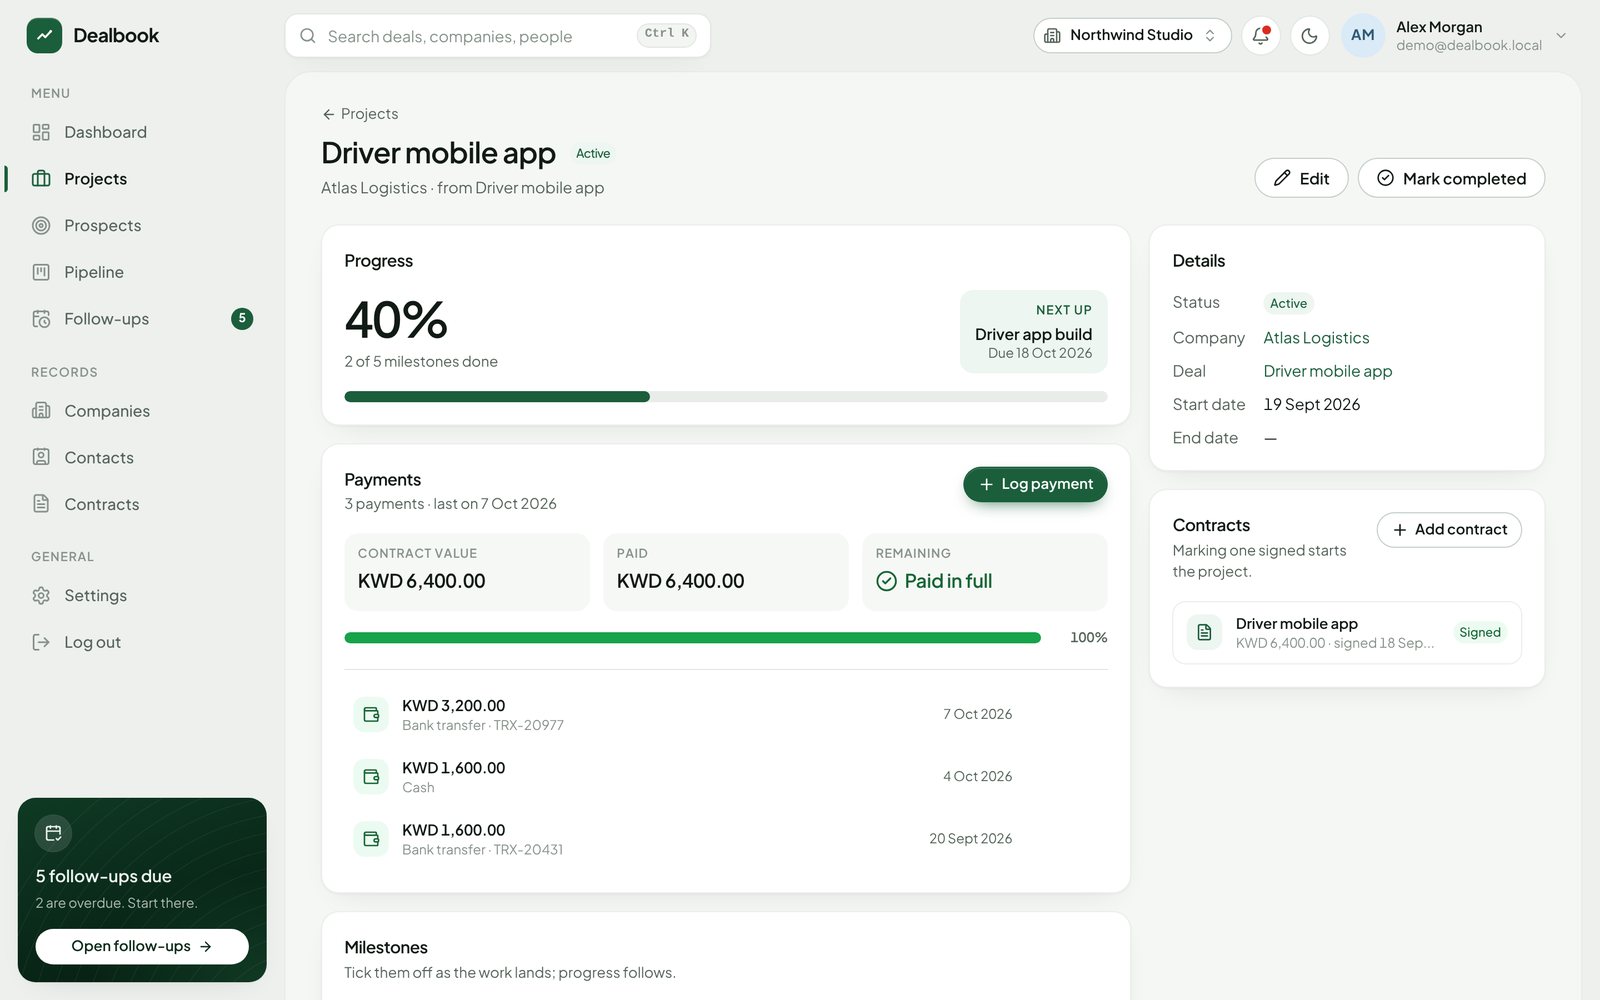The width and height of the screenshot is (1600, 1000).
Task: Click the 100% payments progress bar
Action: tap(692, 638)
